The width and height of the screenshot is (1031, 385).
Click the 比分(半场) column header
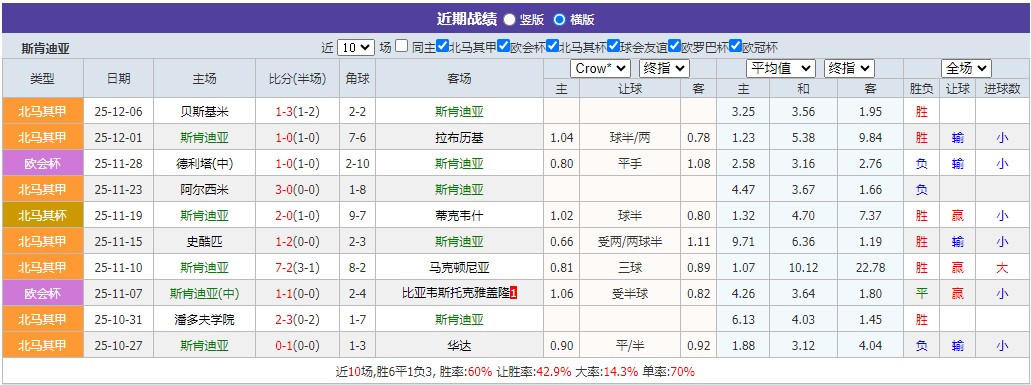click(x=297, y=78)
